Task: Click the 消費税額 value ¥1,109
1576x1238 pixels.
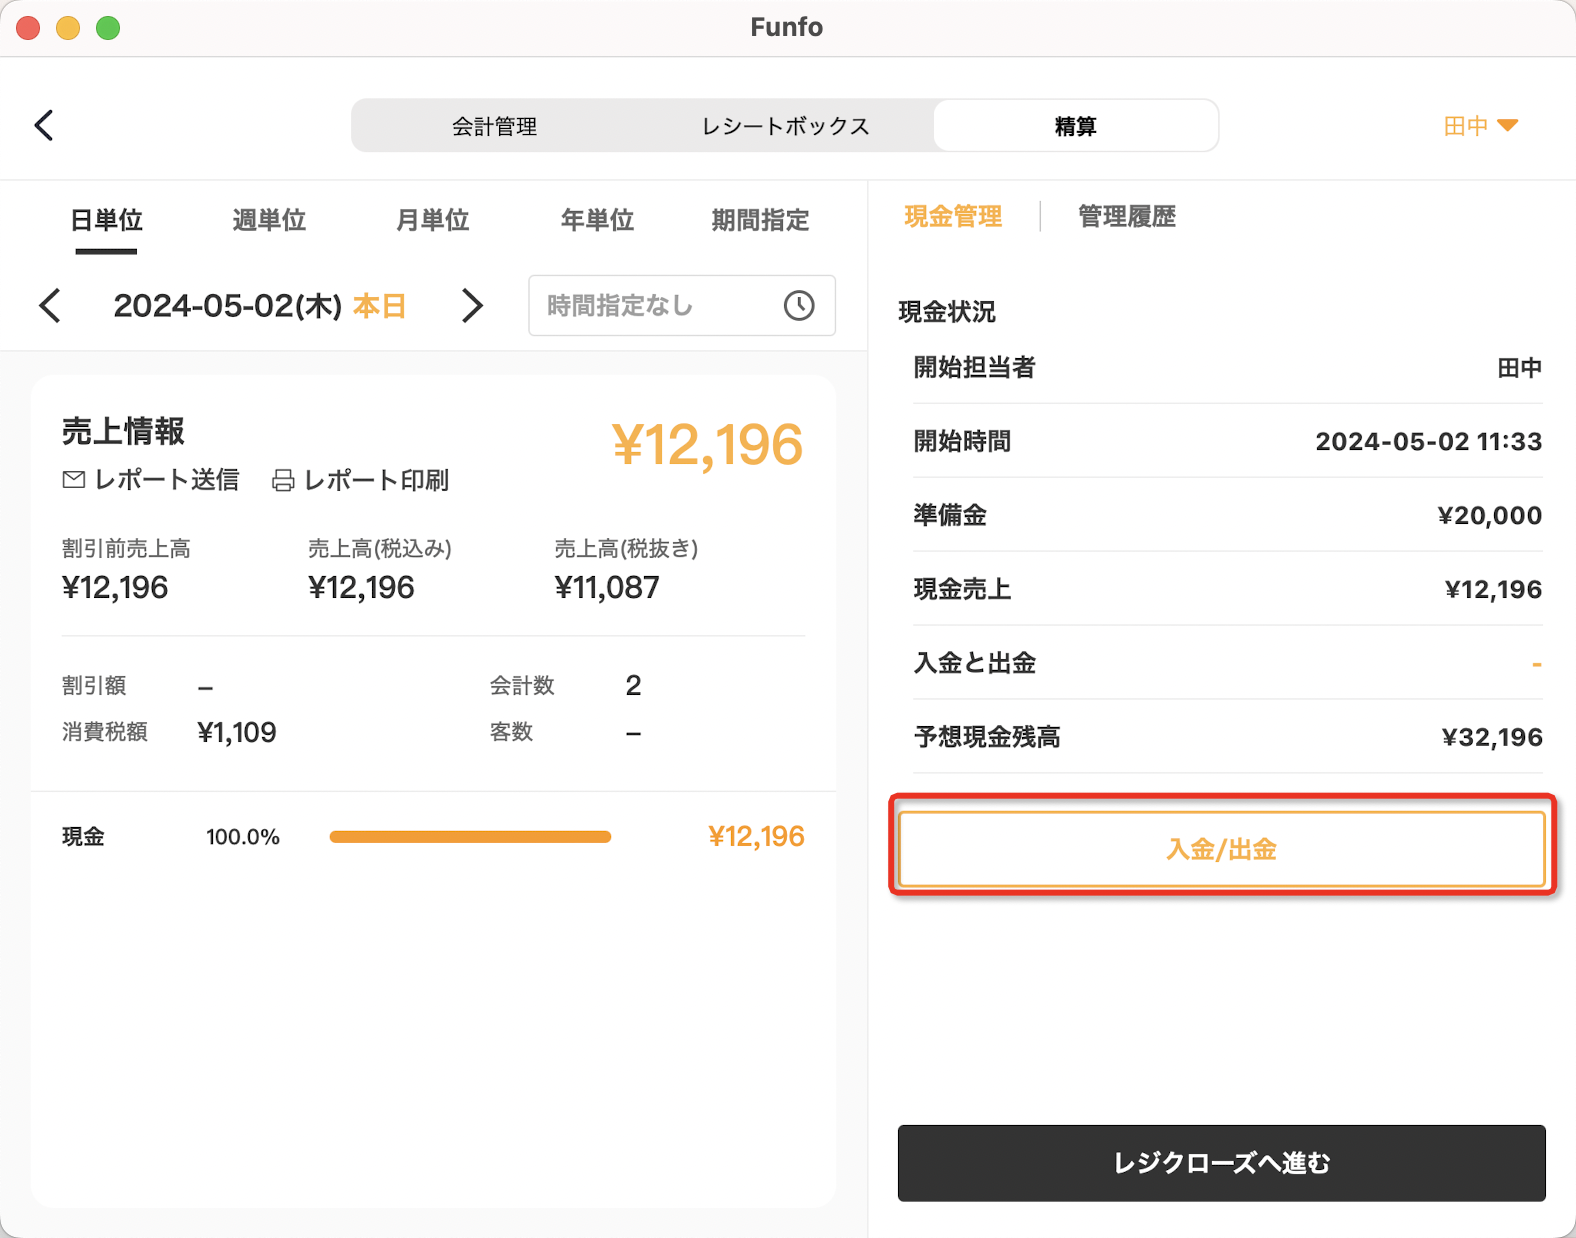Action: tap(237, 732)
